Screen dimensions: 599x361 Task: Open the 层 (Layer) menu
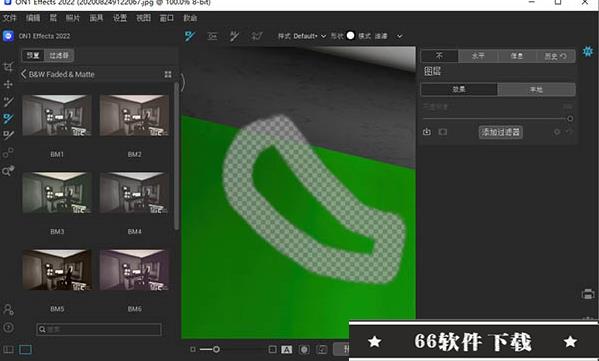click(x=53, y=18)
